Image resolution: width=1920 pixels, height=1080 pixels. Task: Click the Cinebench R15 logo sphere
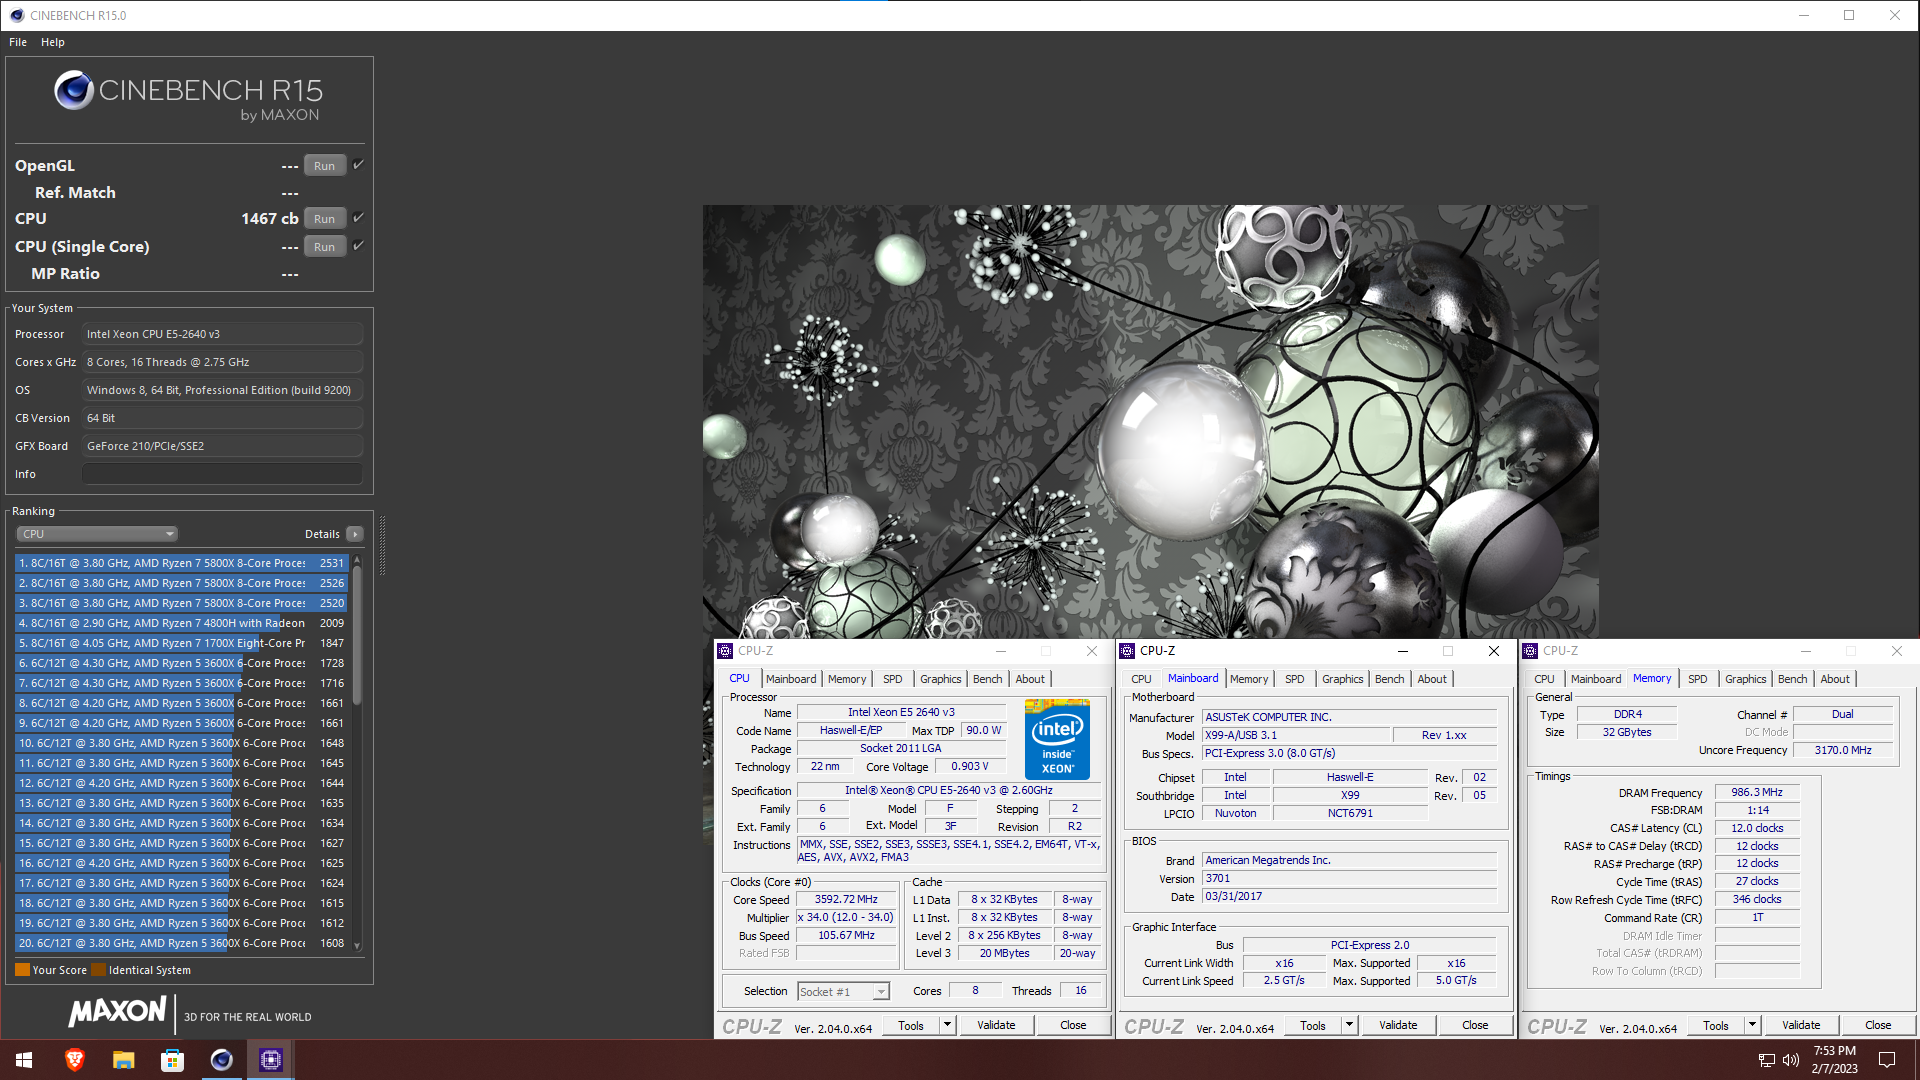(x=73, y=91)
